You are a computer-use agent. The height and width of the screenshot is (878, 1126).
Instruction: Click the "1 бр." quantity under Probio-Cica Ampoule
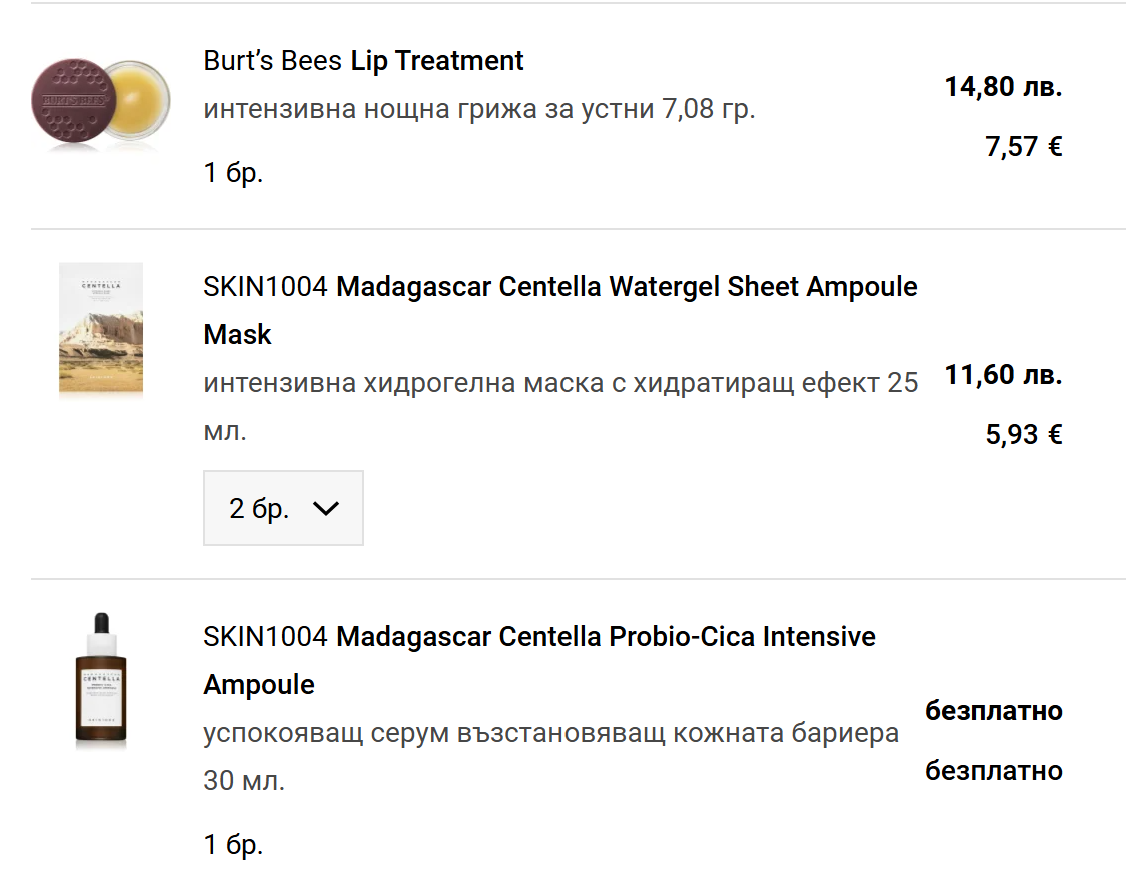[233, 845]
